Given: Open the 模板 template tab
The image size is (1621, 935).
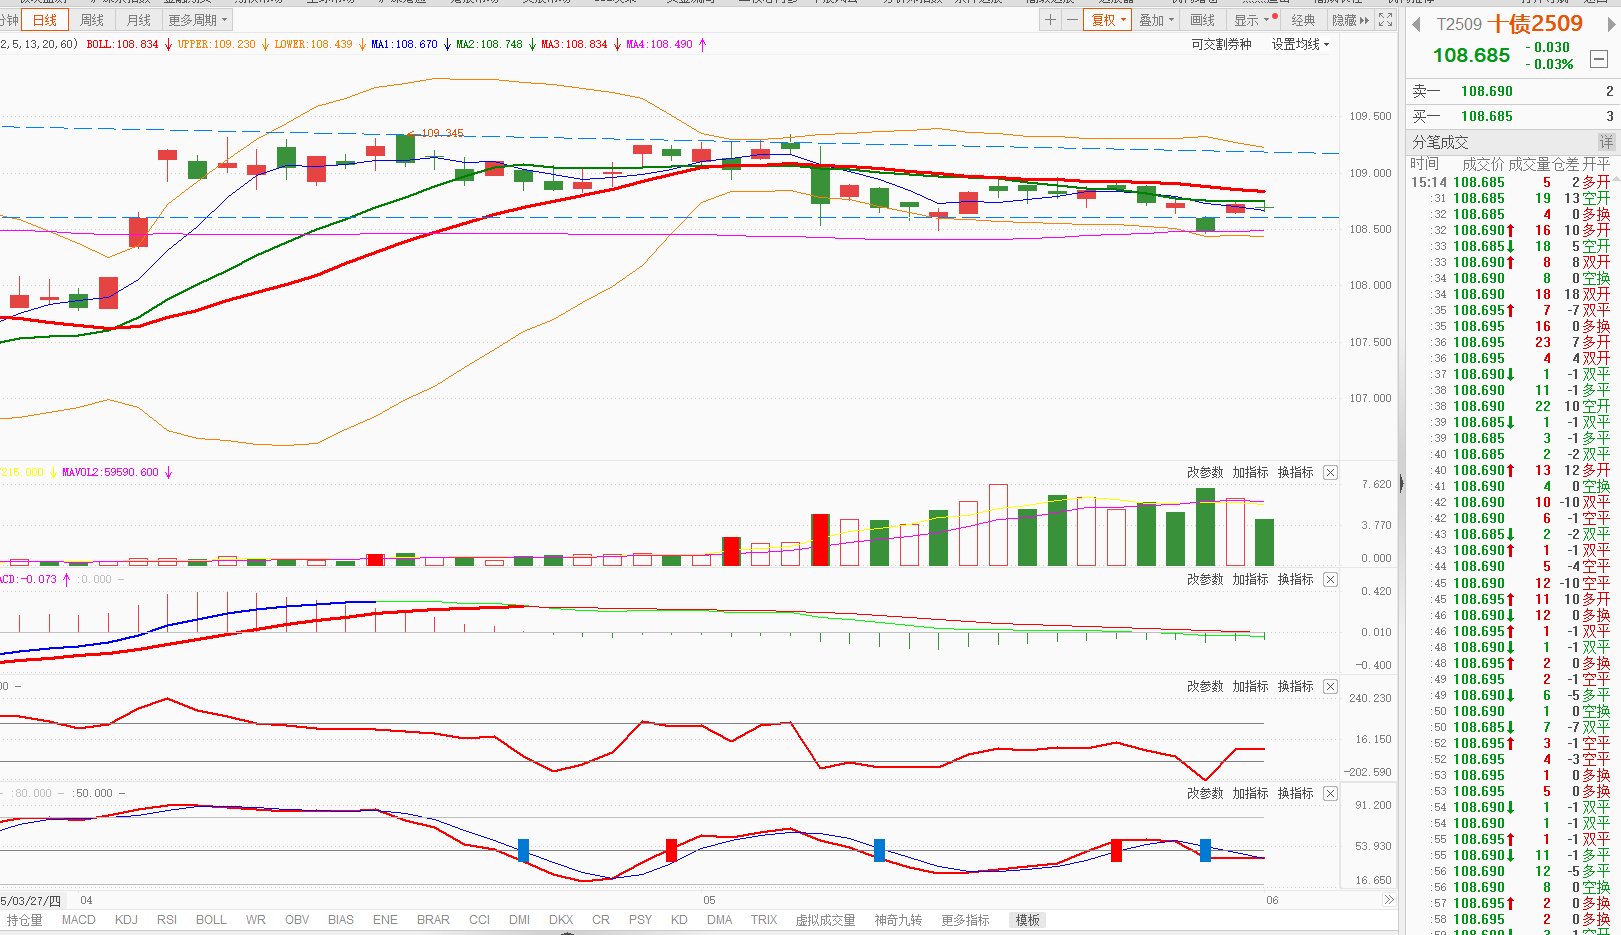Looking at the screenshot, I should [1028, 920].
